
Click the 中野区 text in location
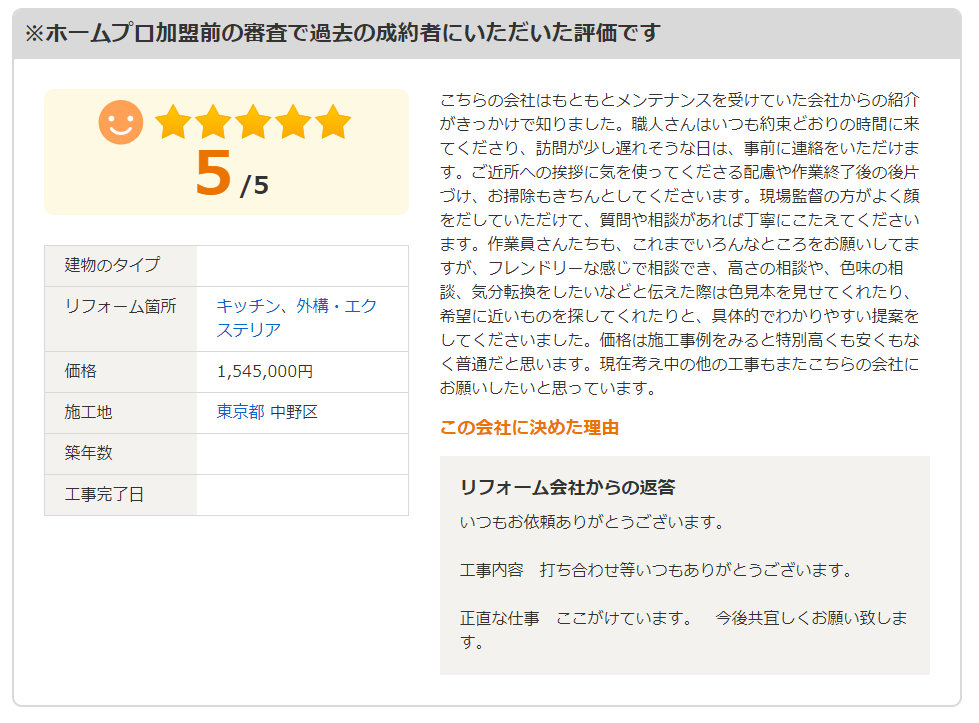pyautogui.click(x=294, y=412)
